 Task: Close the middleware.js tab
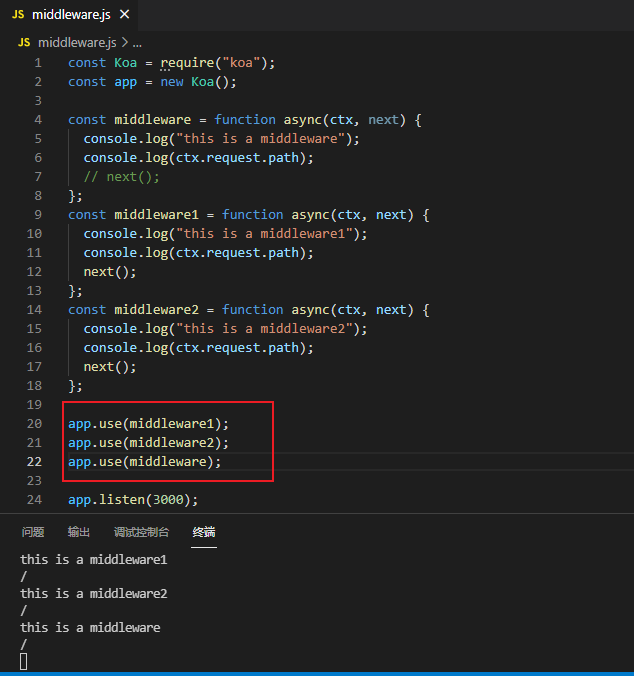click(x=125, y=14)
